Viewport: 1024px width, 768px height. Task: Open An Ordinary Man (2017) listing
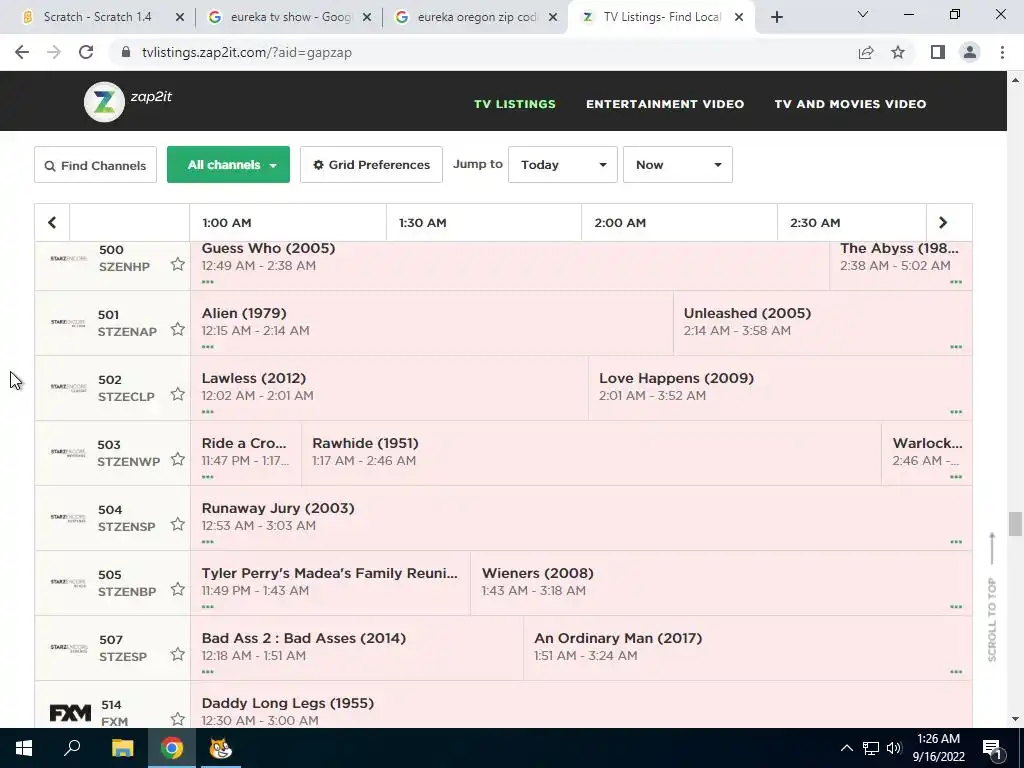[x=618, y=638]
